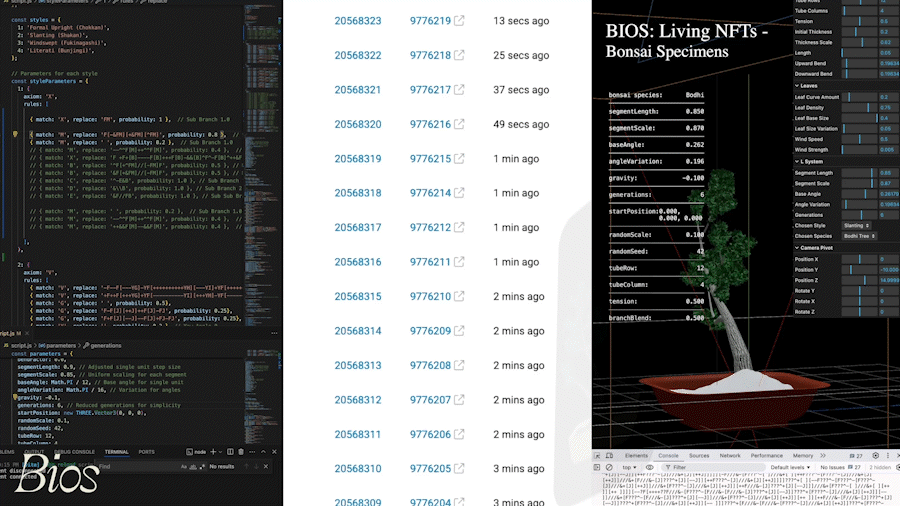Open block 20568320 link
The width and height of the screenshot is (900, 506).
pos(358,124)
